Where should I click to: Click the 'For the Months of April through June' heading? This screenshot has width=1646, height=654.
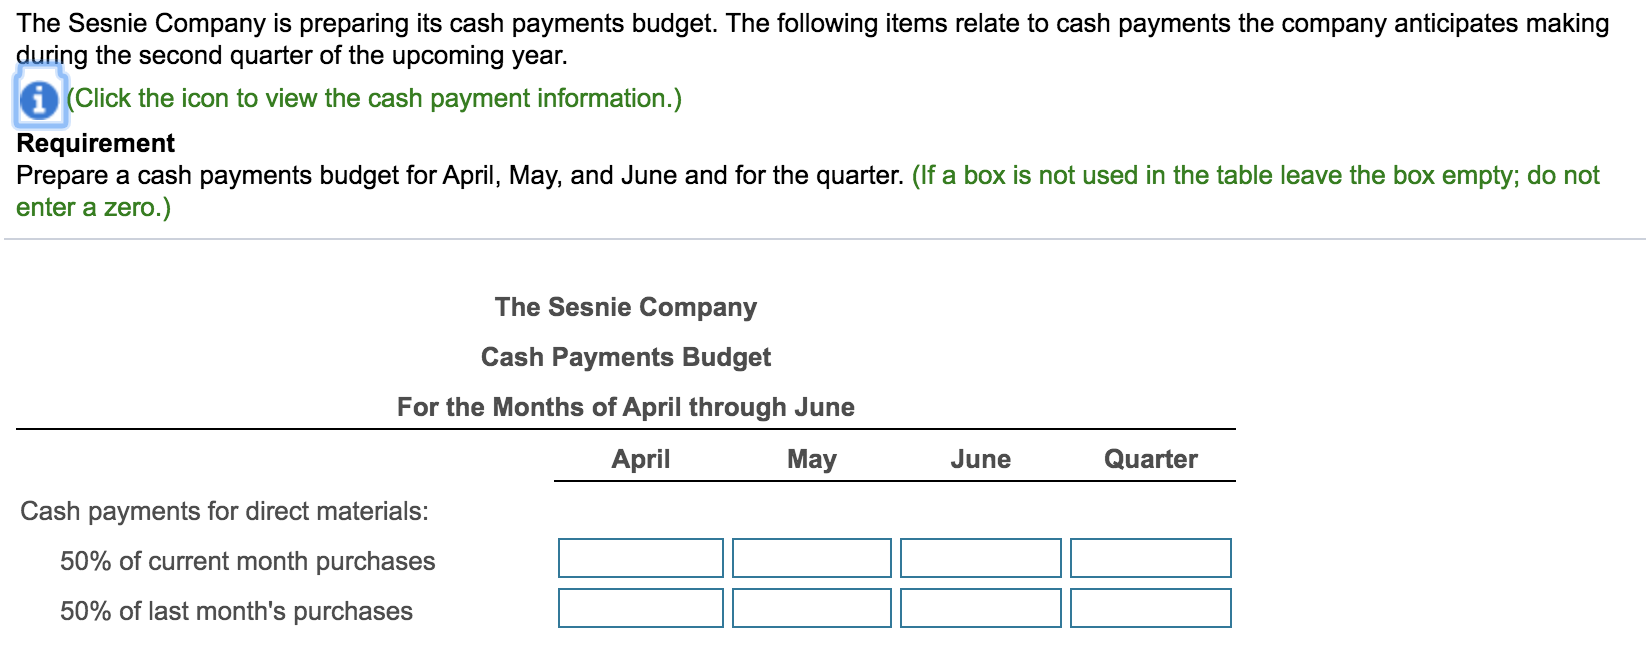point(626,407)
